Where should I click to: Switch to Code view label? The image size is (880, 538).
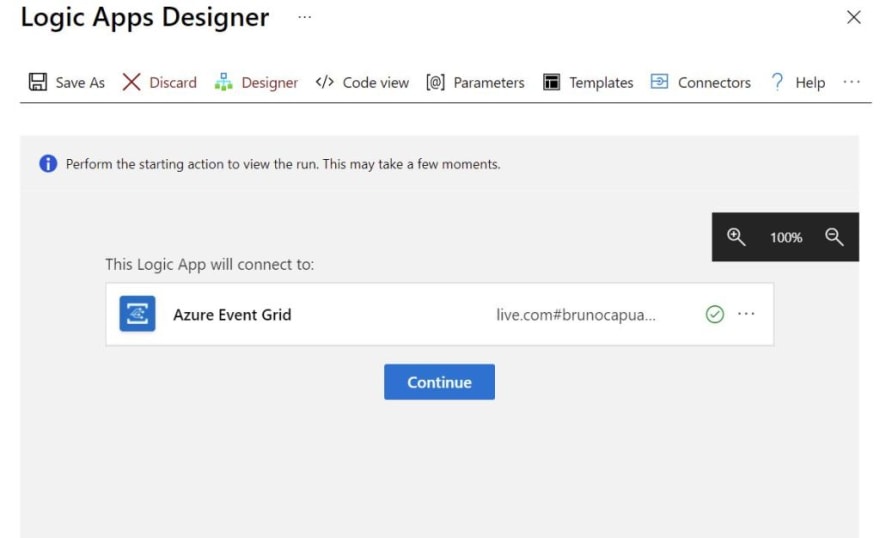click(375, 82)
